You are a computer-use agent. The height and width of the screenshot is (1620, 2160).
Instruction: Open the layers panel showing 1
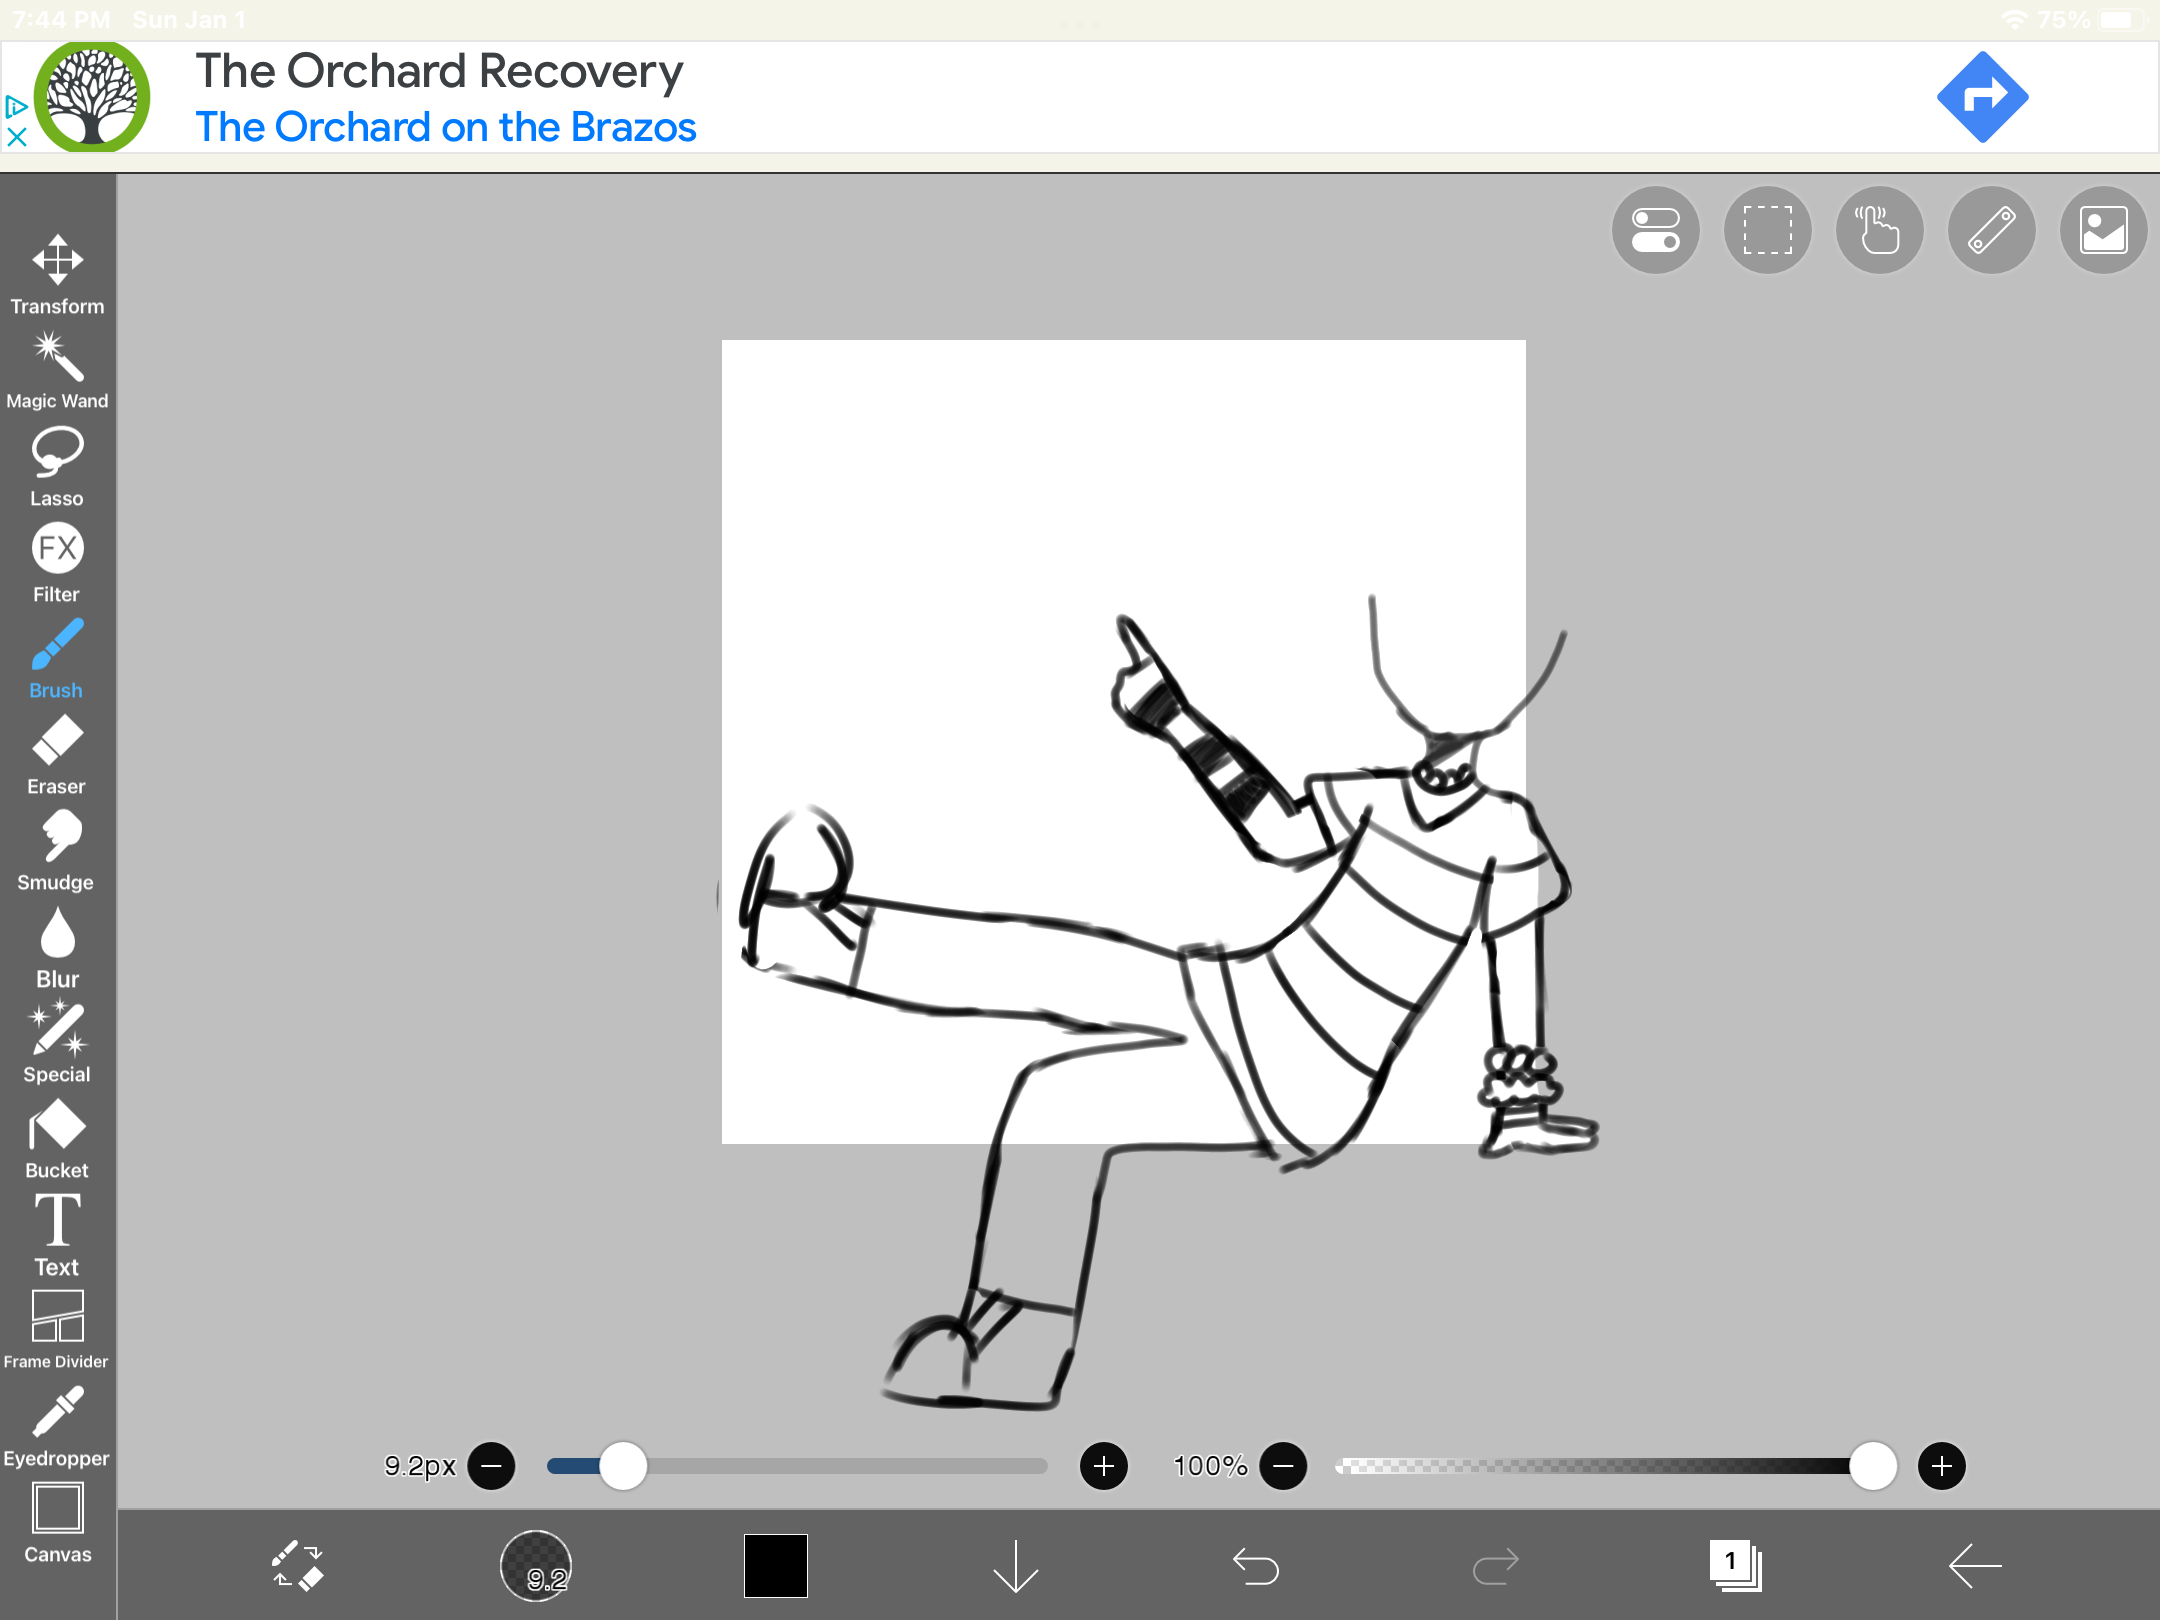[x=1735, y=1565]
